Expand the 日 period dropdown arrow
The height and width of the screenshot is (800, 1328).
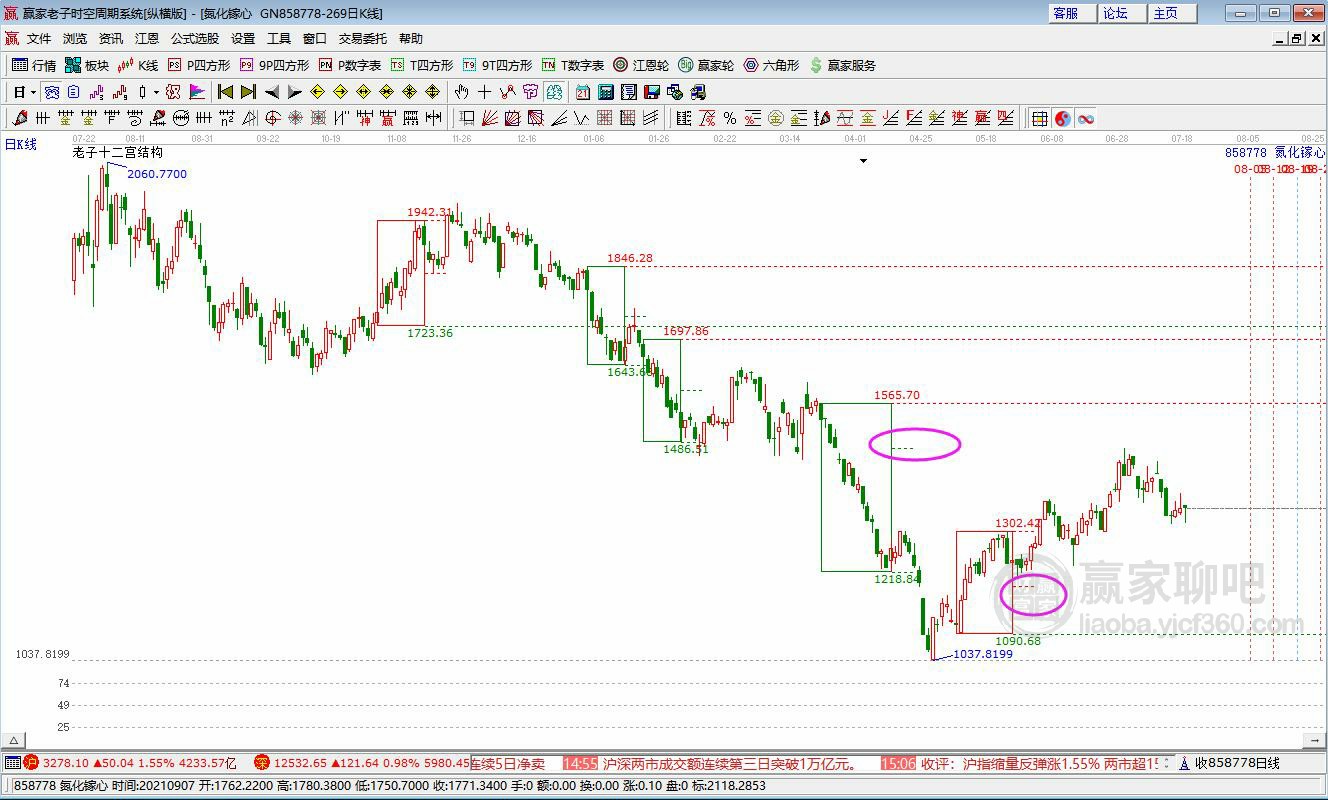coord(33,92)
